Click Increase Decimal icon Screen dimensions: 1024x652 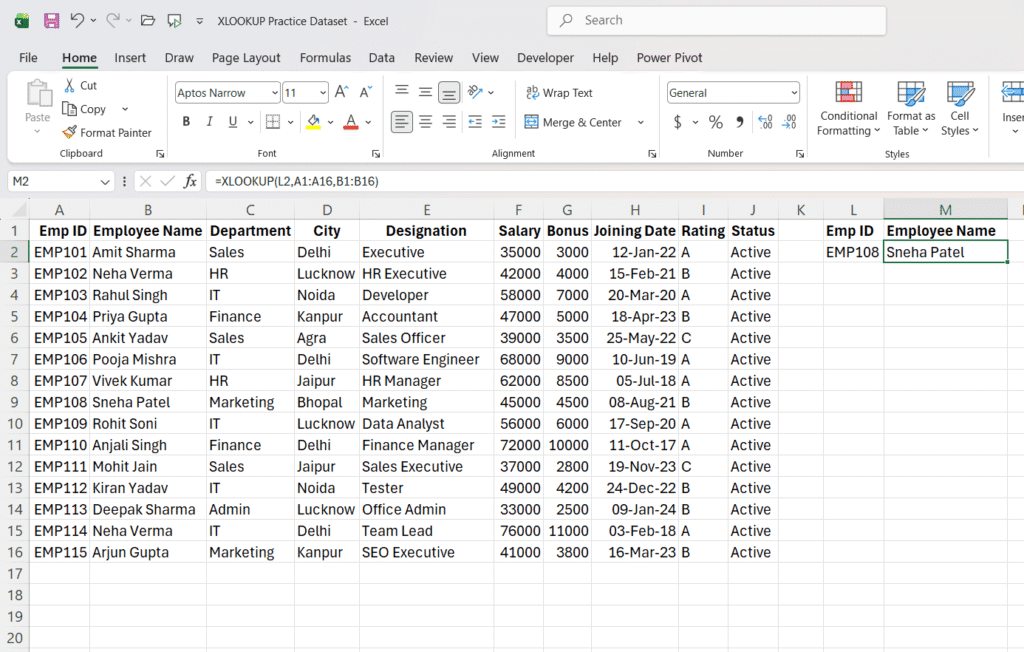765,122
